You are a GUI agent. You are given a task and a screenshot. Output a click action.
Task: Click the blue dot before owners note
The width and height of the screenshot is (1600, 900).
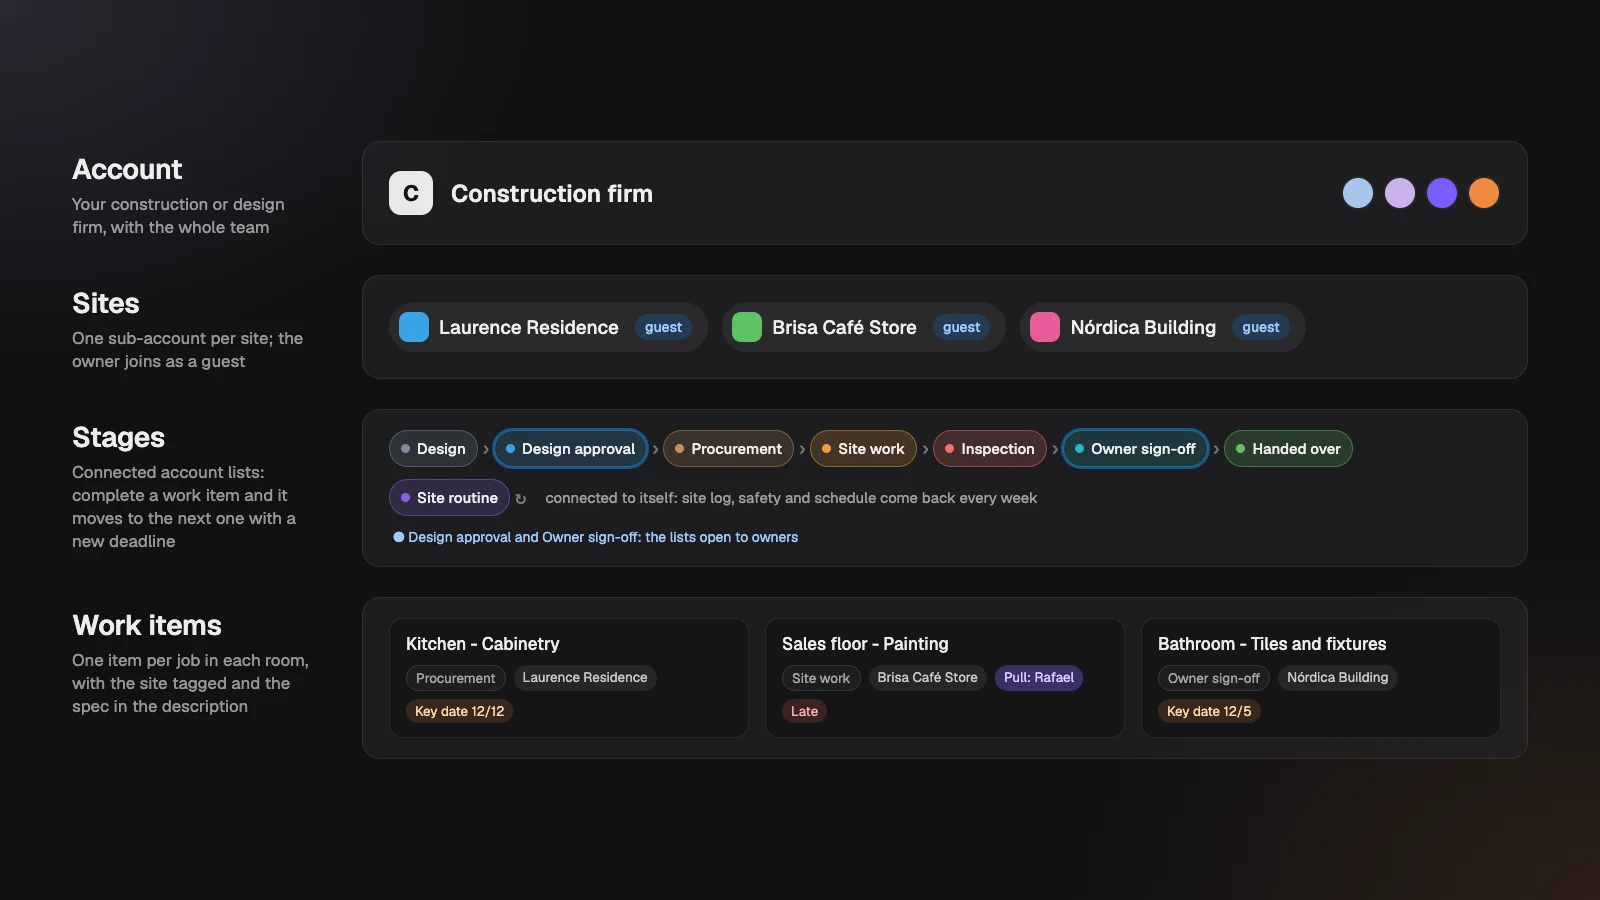399,537
